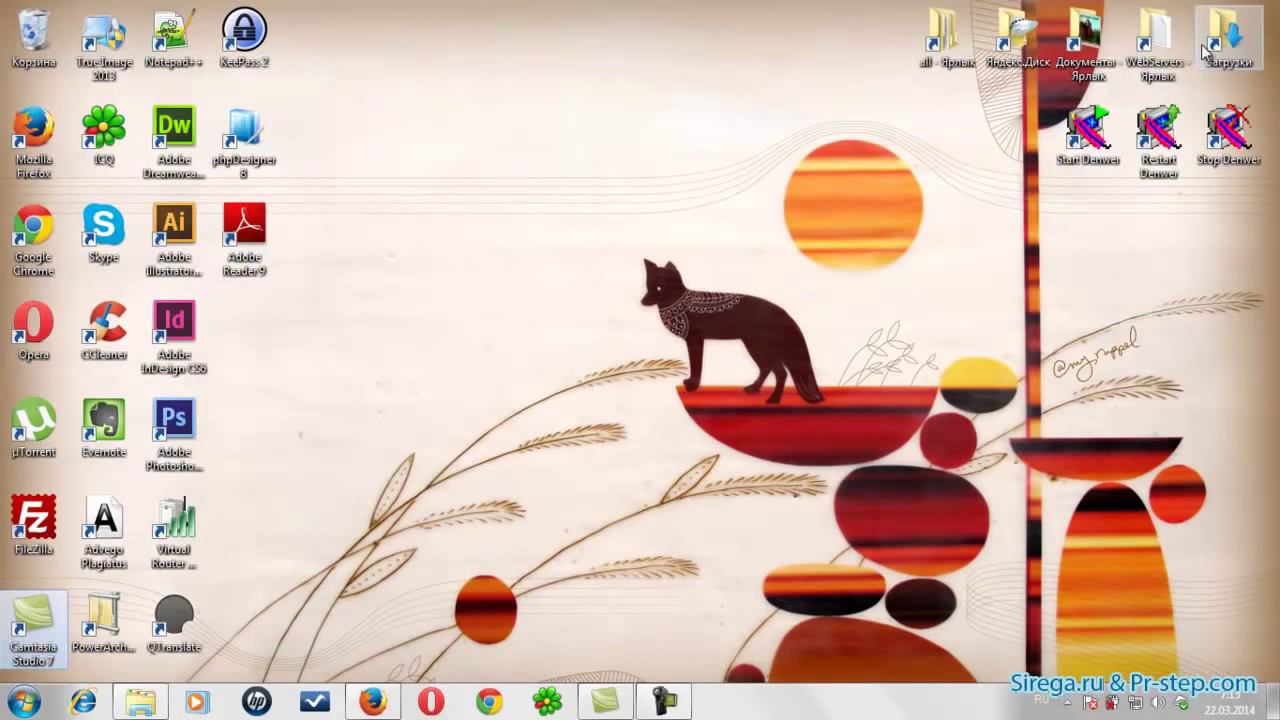Select the Adobe Reader 9 shortcut

click(x=244, y=241)
